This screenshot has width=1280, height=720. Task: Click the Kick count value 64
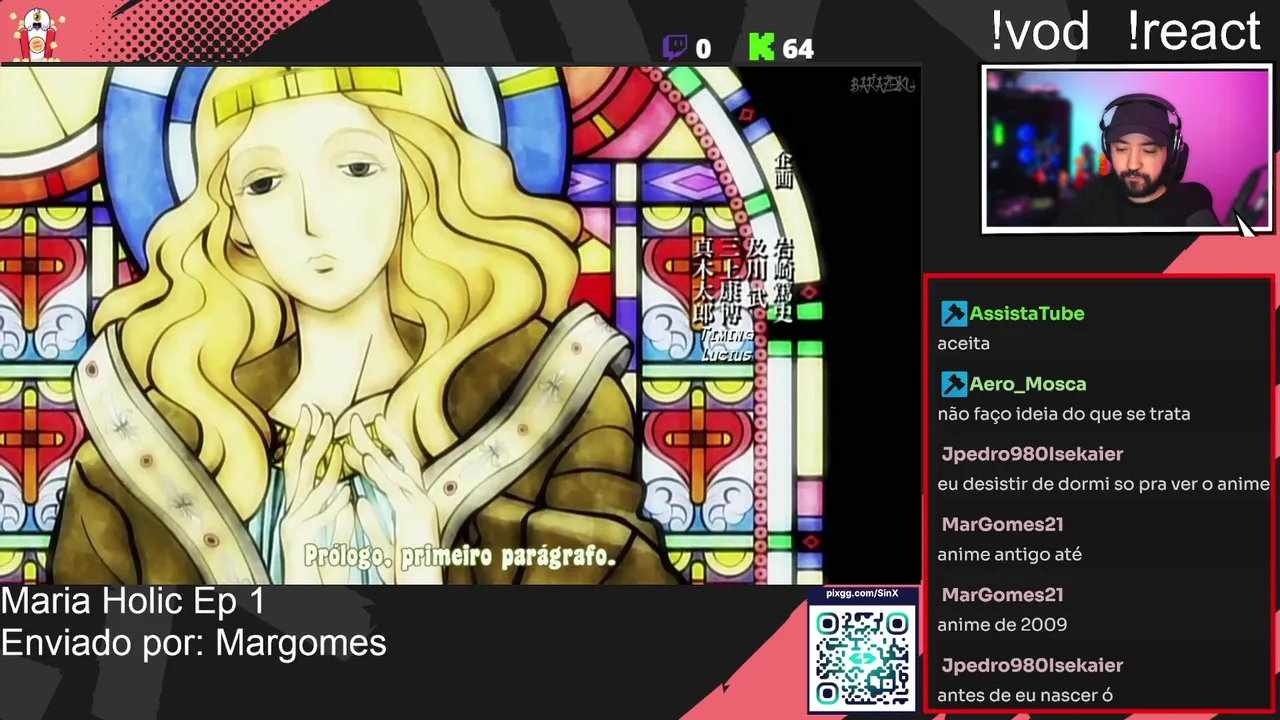(x=798, y=49)
